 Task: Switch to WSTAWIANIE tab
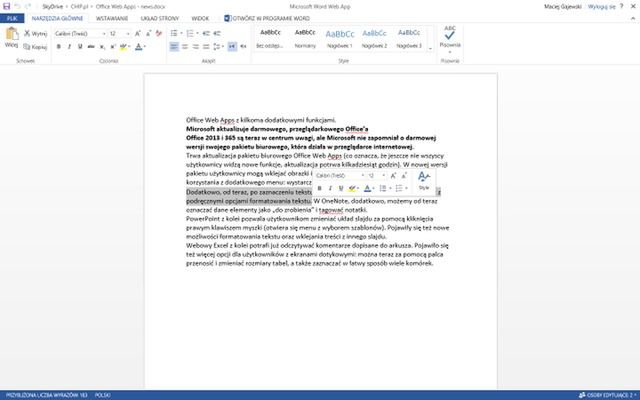pos(112,18)
